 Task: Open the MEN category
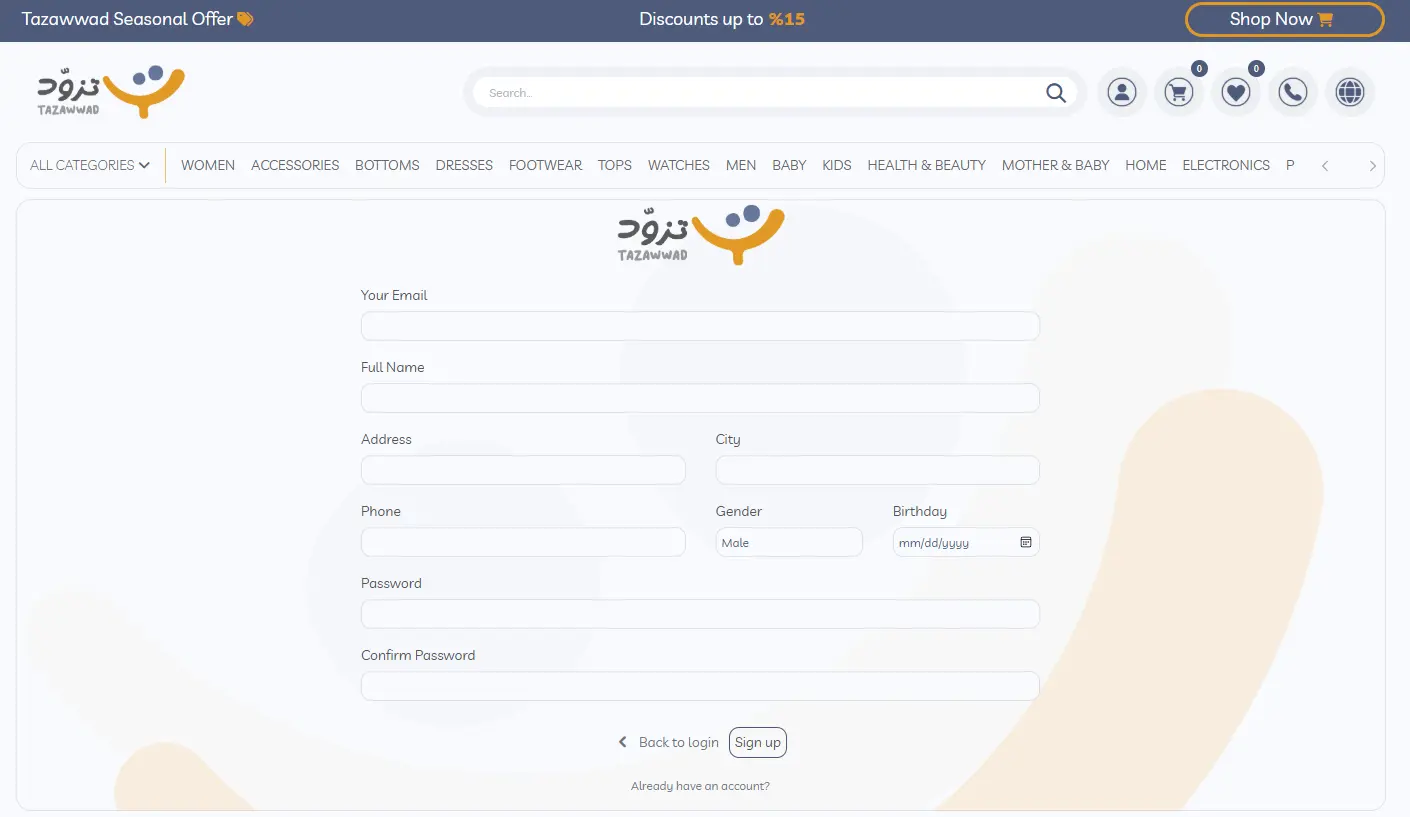[x=741, y=165]
